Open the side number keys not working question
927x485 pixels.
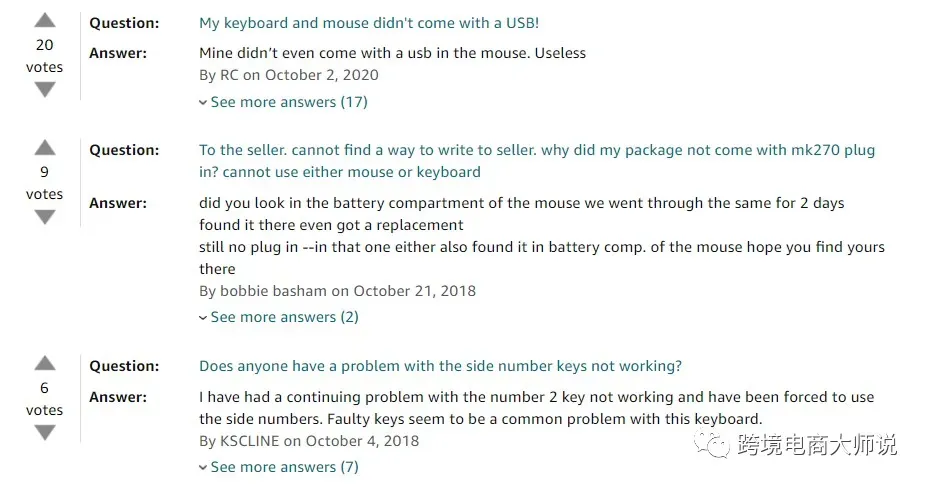pyautogui.click(x=440, y=366)
